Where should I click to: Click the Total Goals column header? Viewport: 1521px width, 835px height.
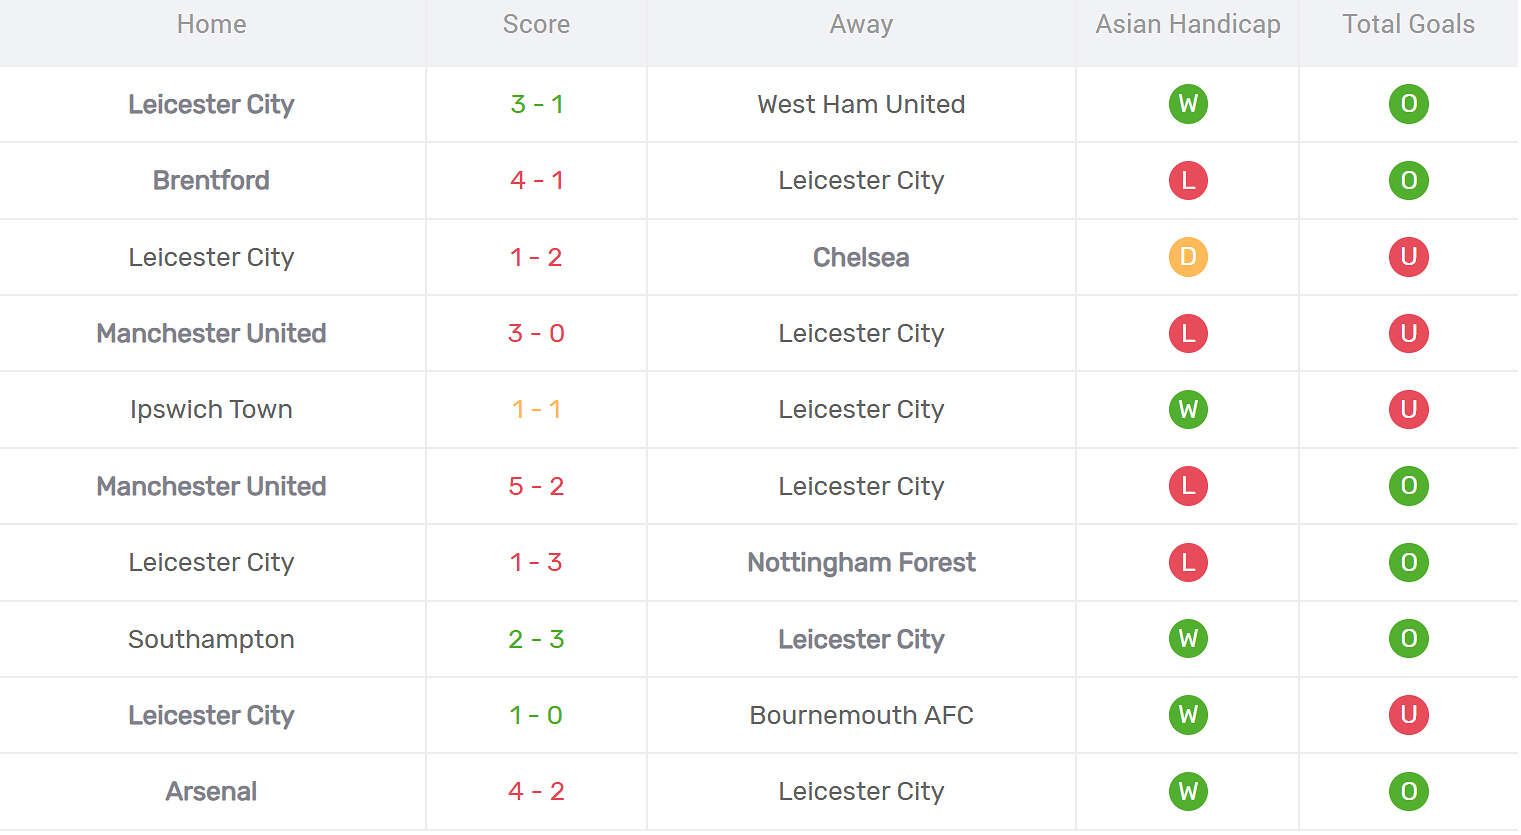1408,25
